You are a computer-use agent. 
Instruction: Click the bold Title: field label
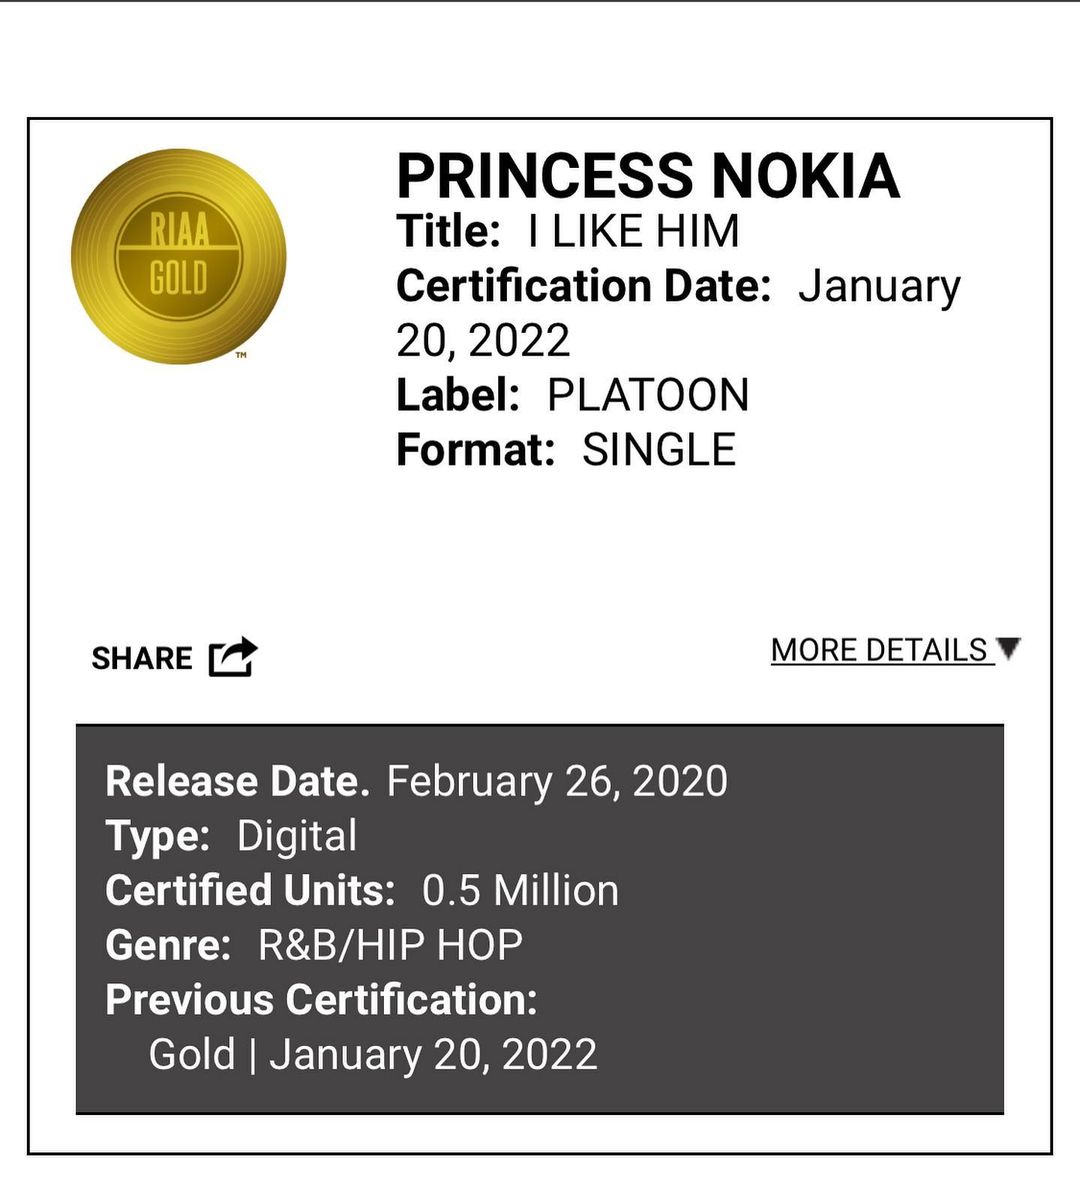(448, 232)
